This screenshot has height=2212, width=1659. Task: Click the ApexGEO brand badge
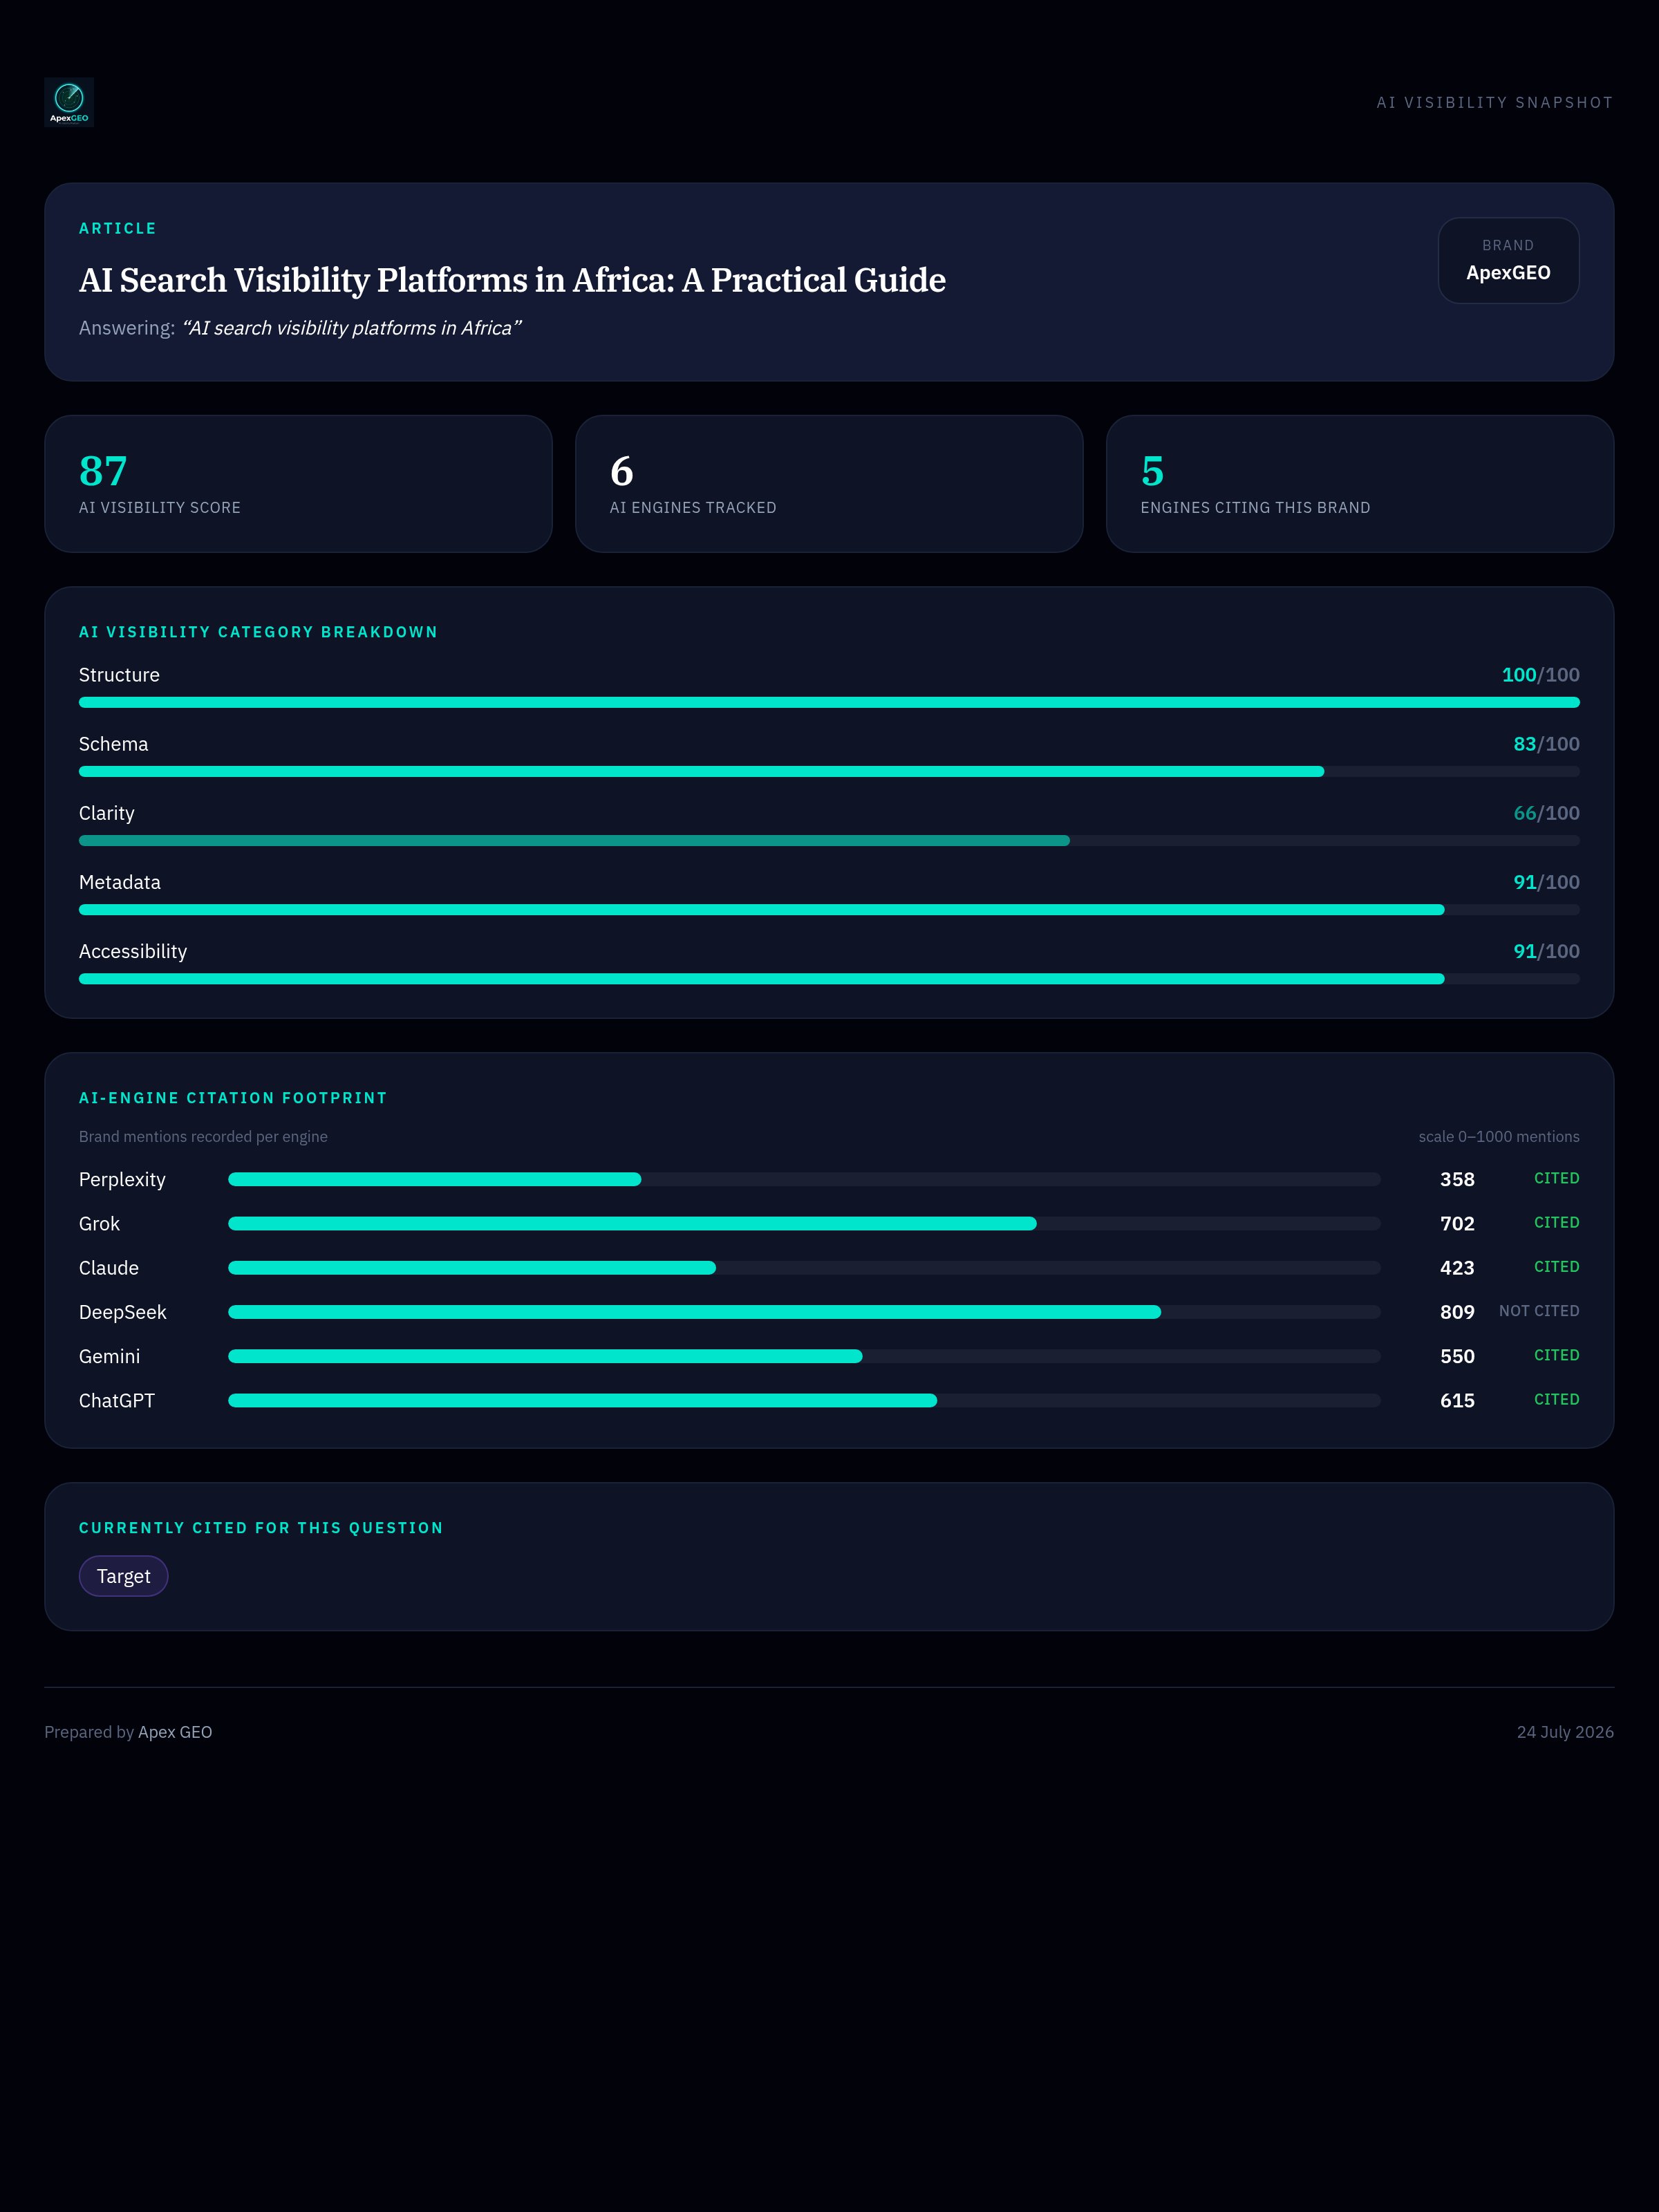point(1508,260)
